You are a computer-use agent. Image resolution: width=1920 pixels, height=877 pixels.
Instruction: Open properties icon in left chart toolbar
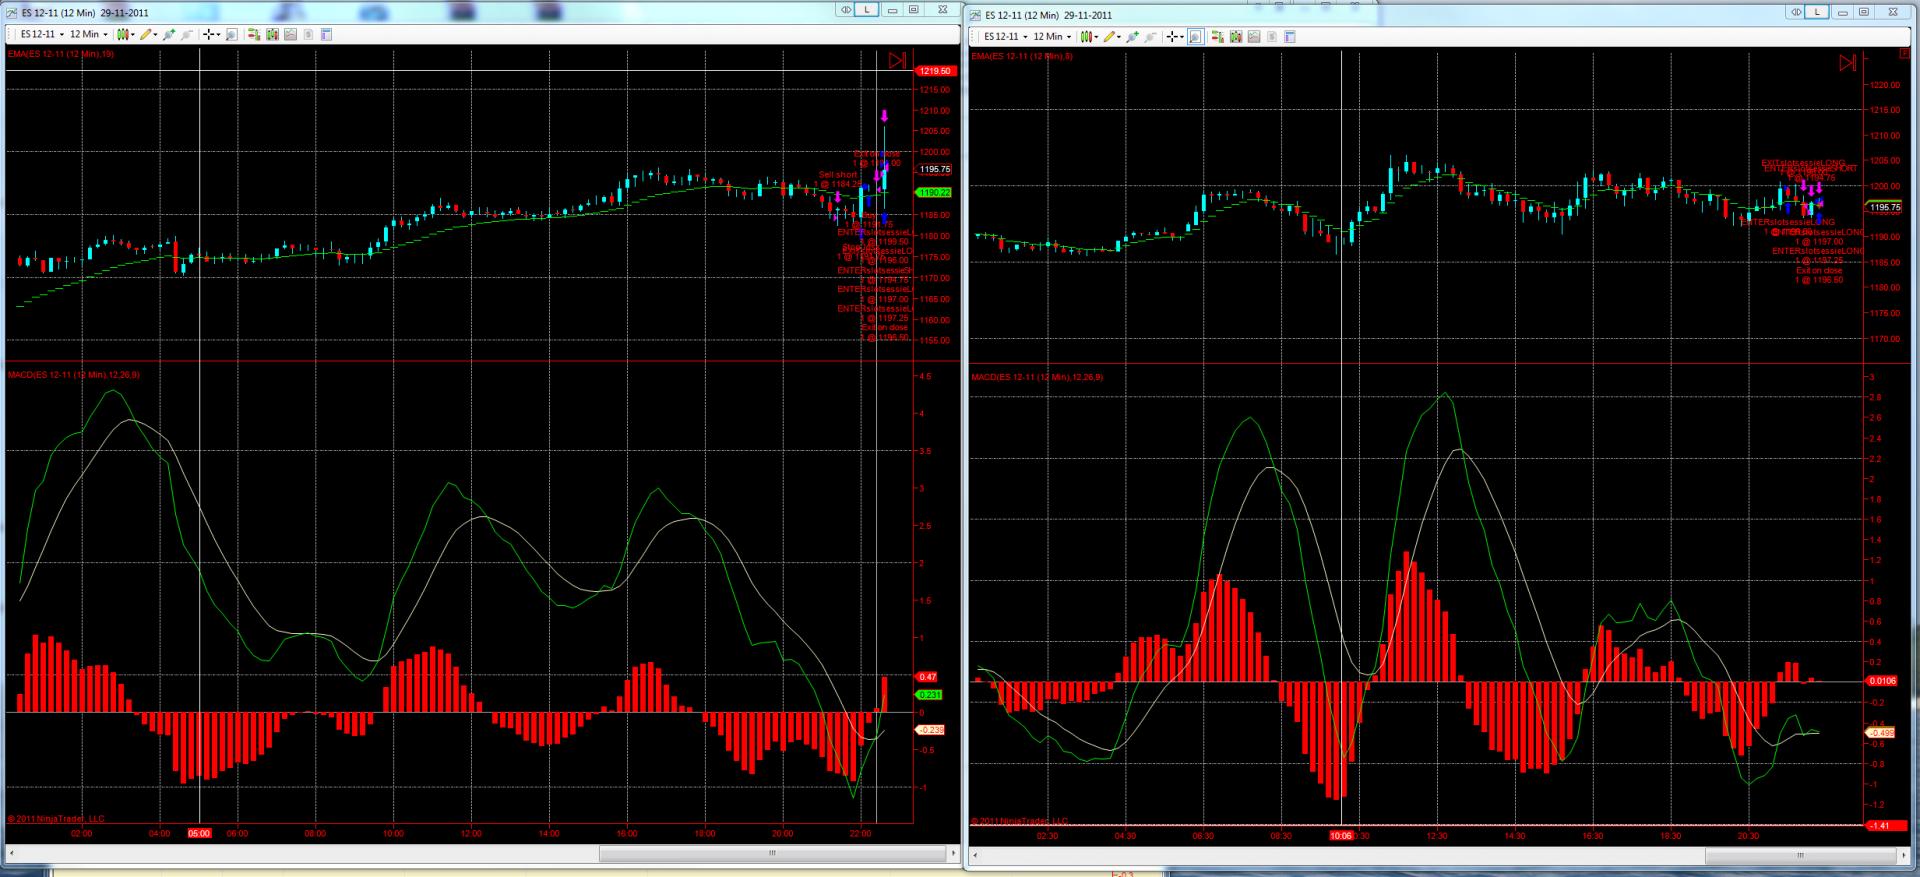click(x=326, y=35)
